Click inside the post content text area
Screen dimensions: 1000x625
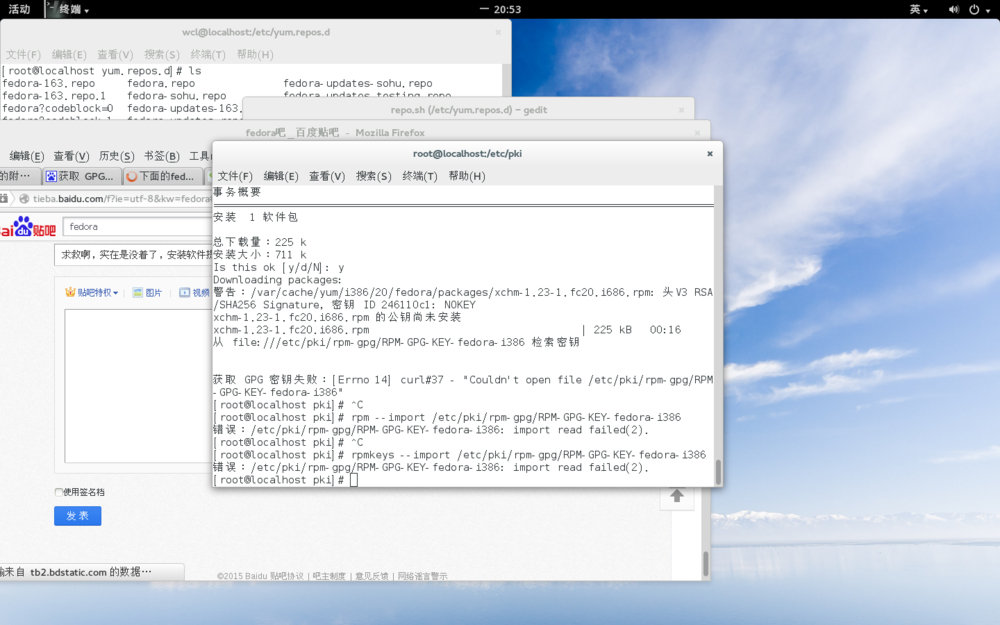[138, 386]
